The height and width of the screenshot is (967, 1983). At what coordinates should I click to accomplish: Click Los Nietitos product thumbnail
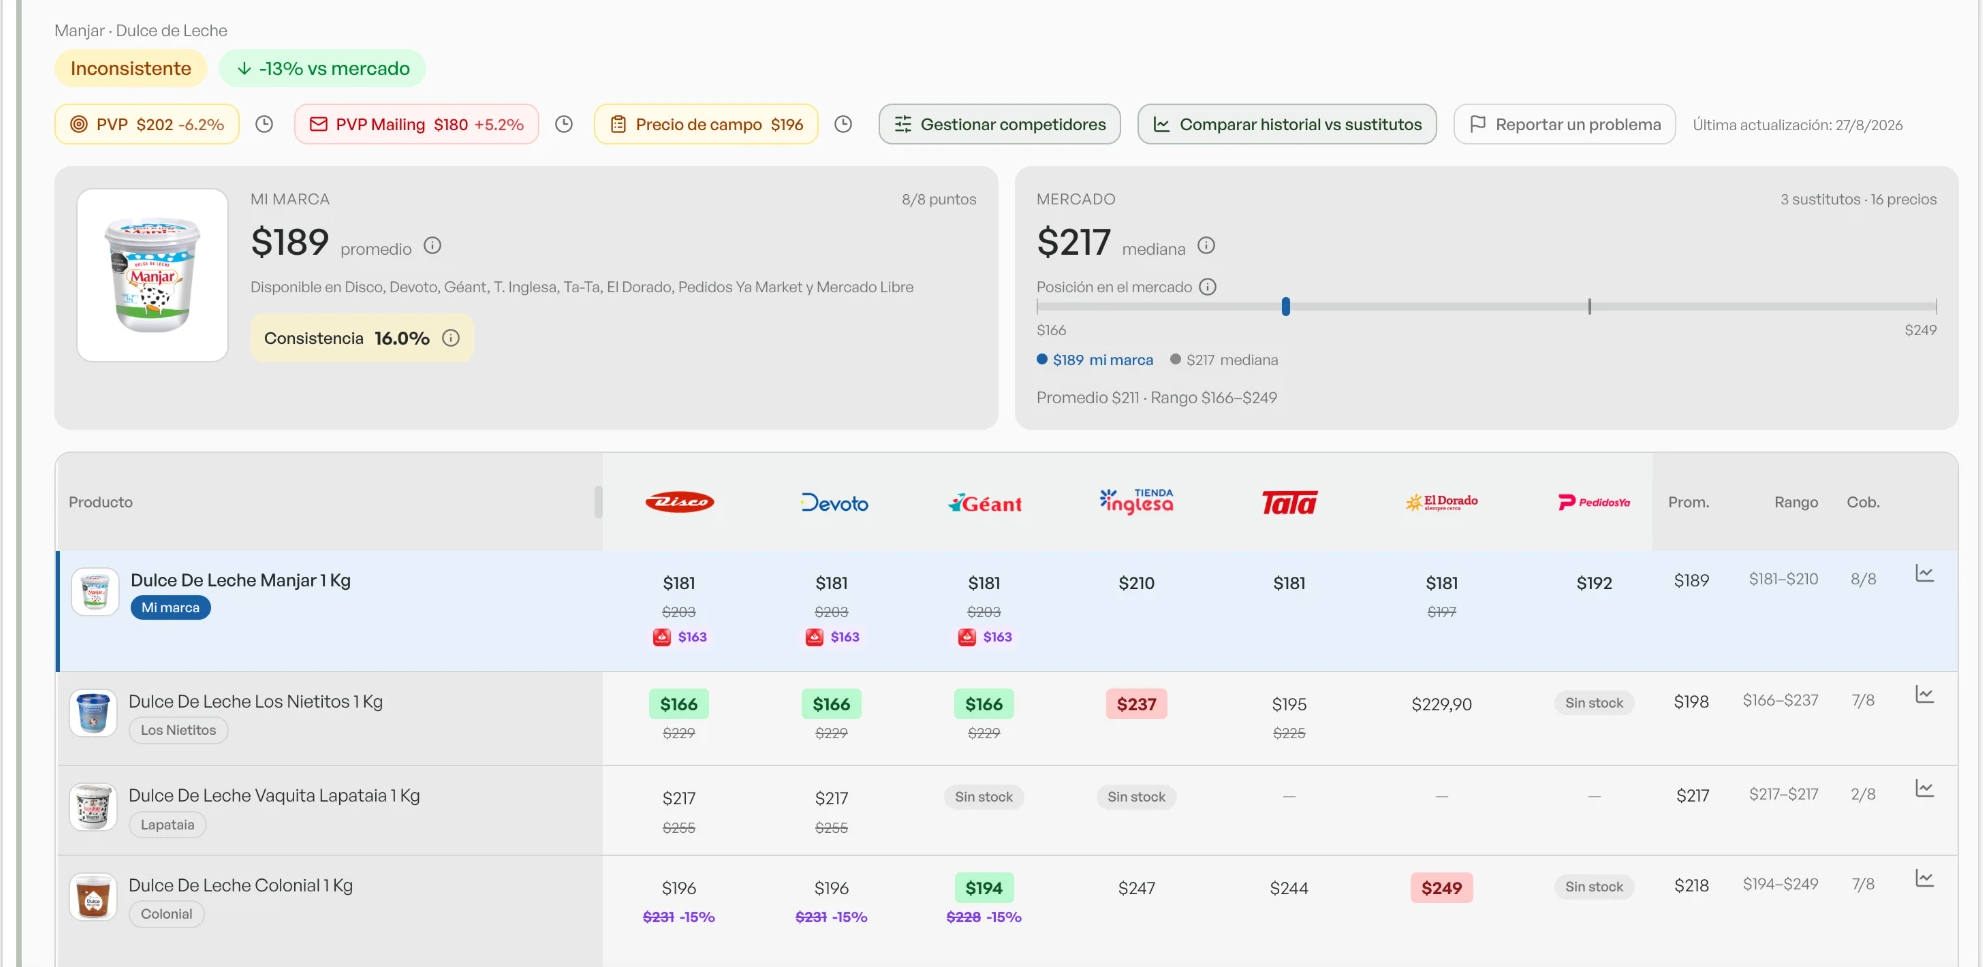93,713
